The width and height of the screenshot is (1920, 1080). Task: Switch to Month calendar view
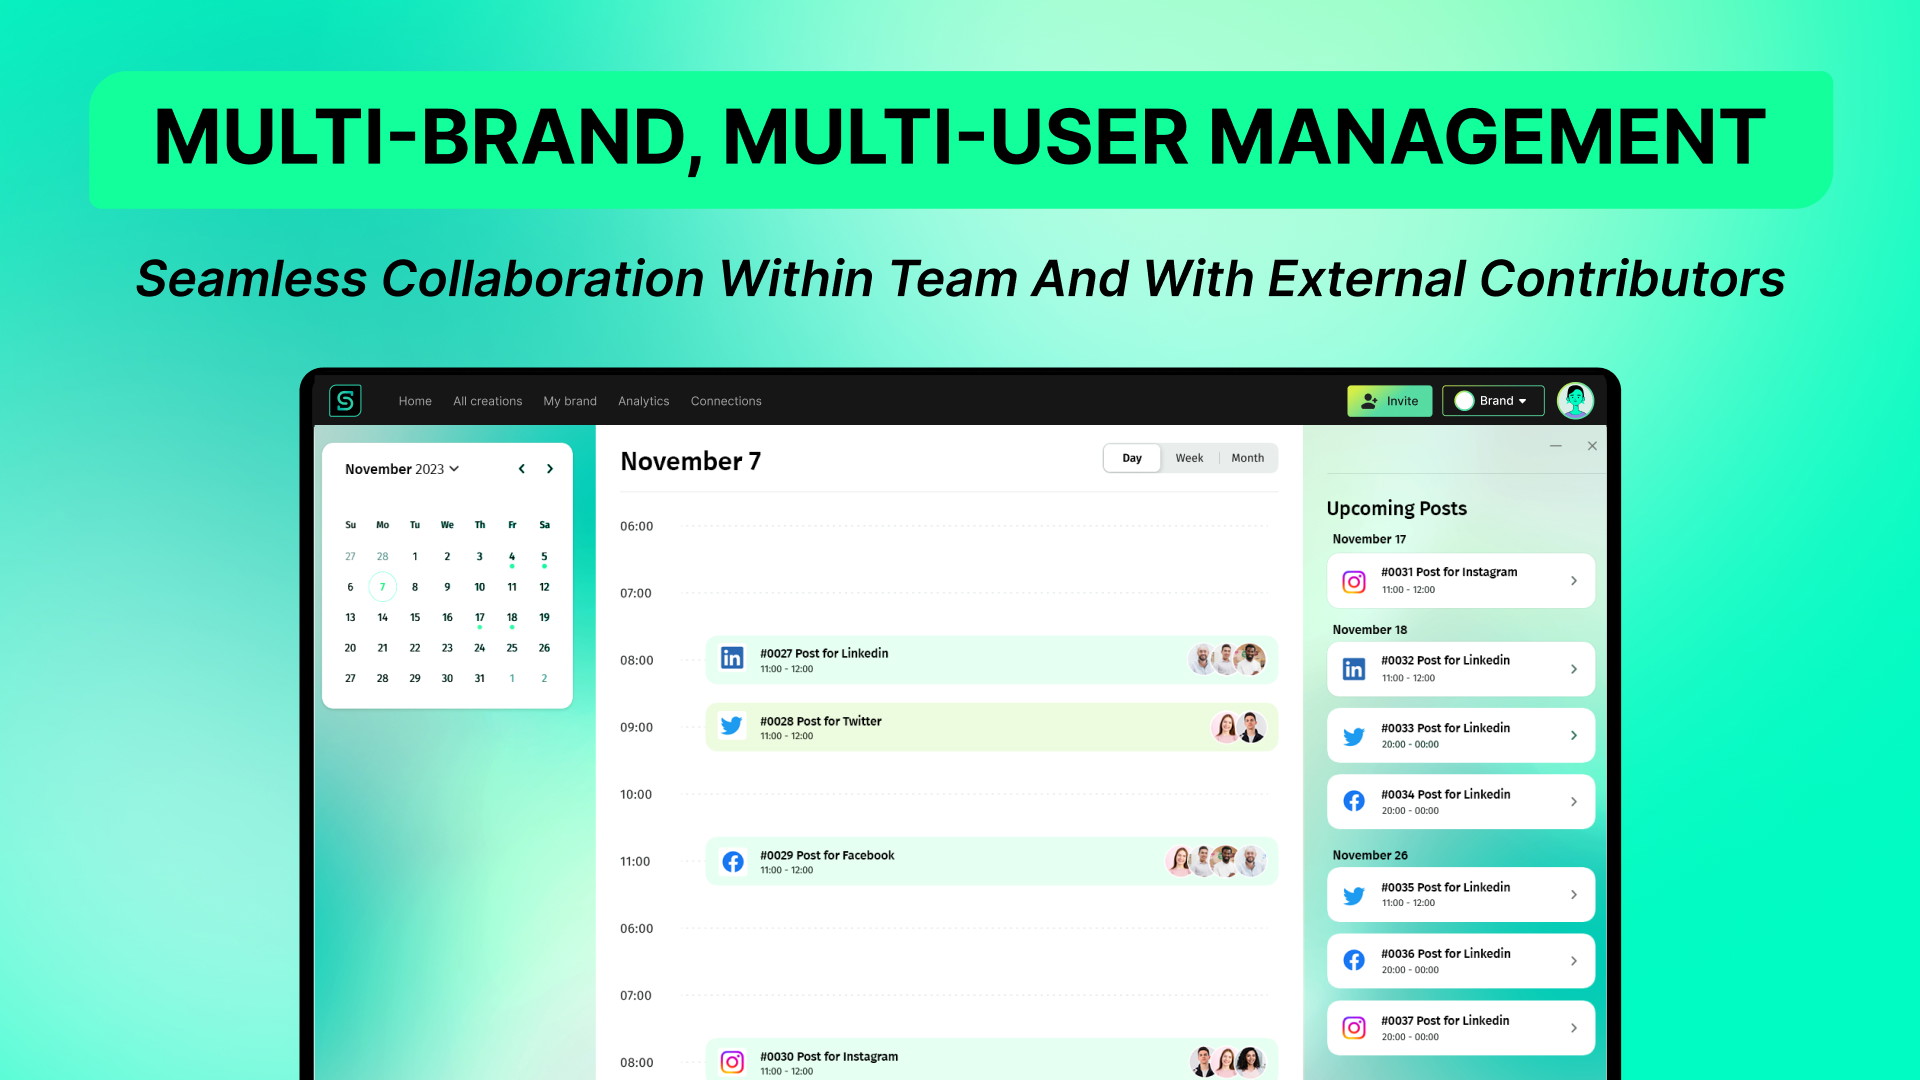(1247, 458)
